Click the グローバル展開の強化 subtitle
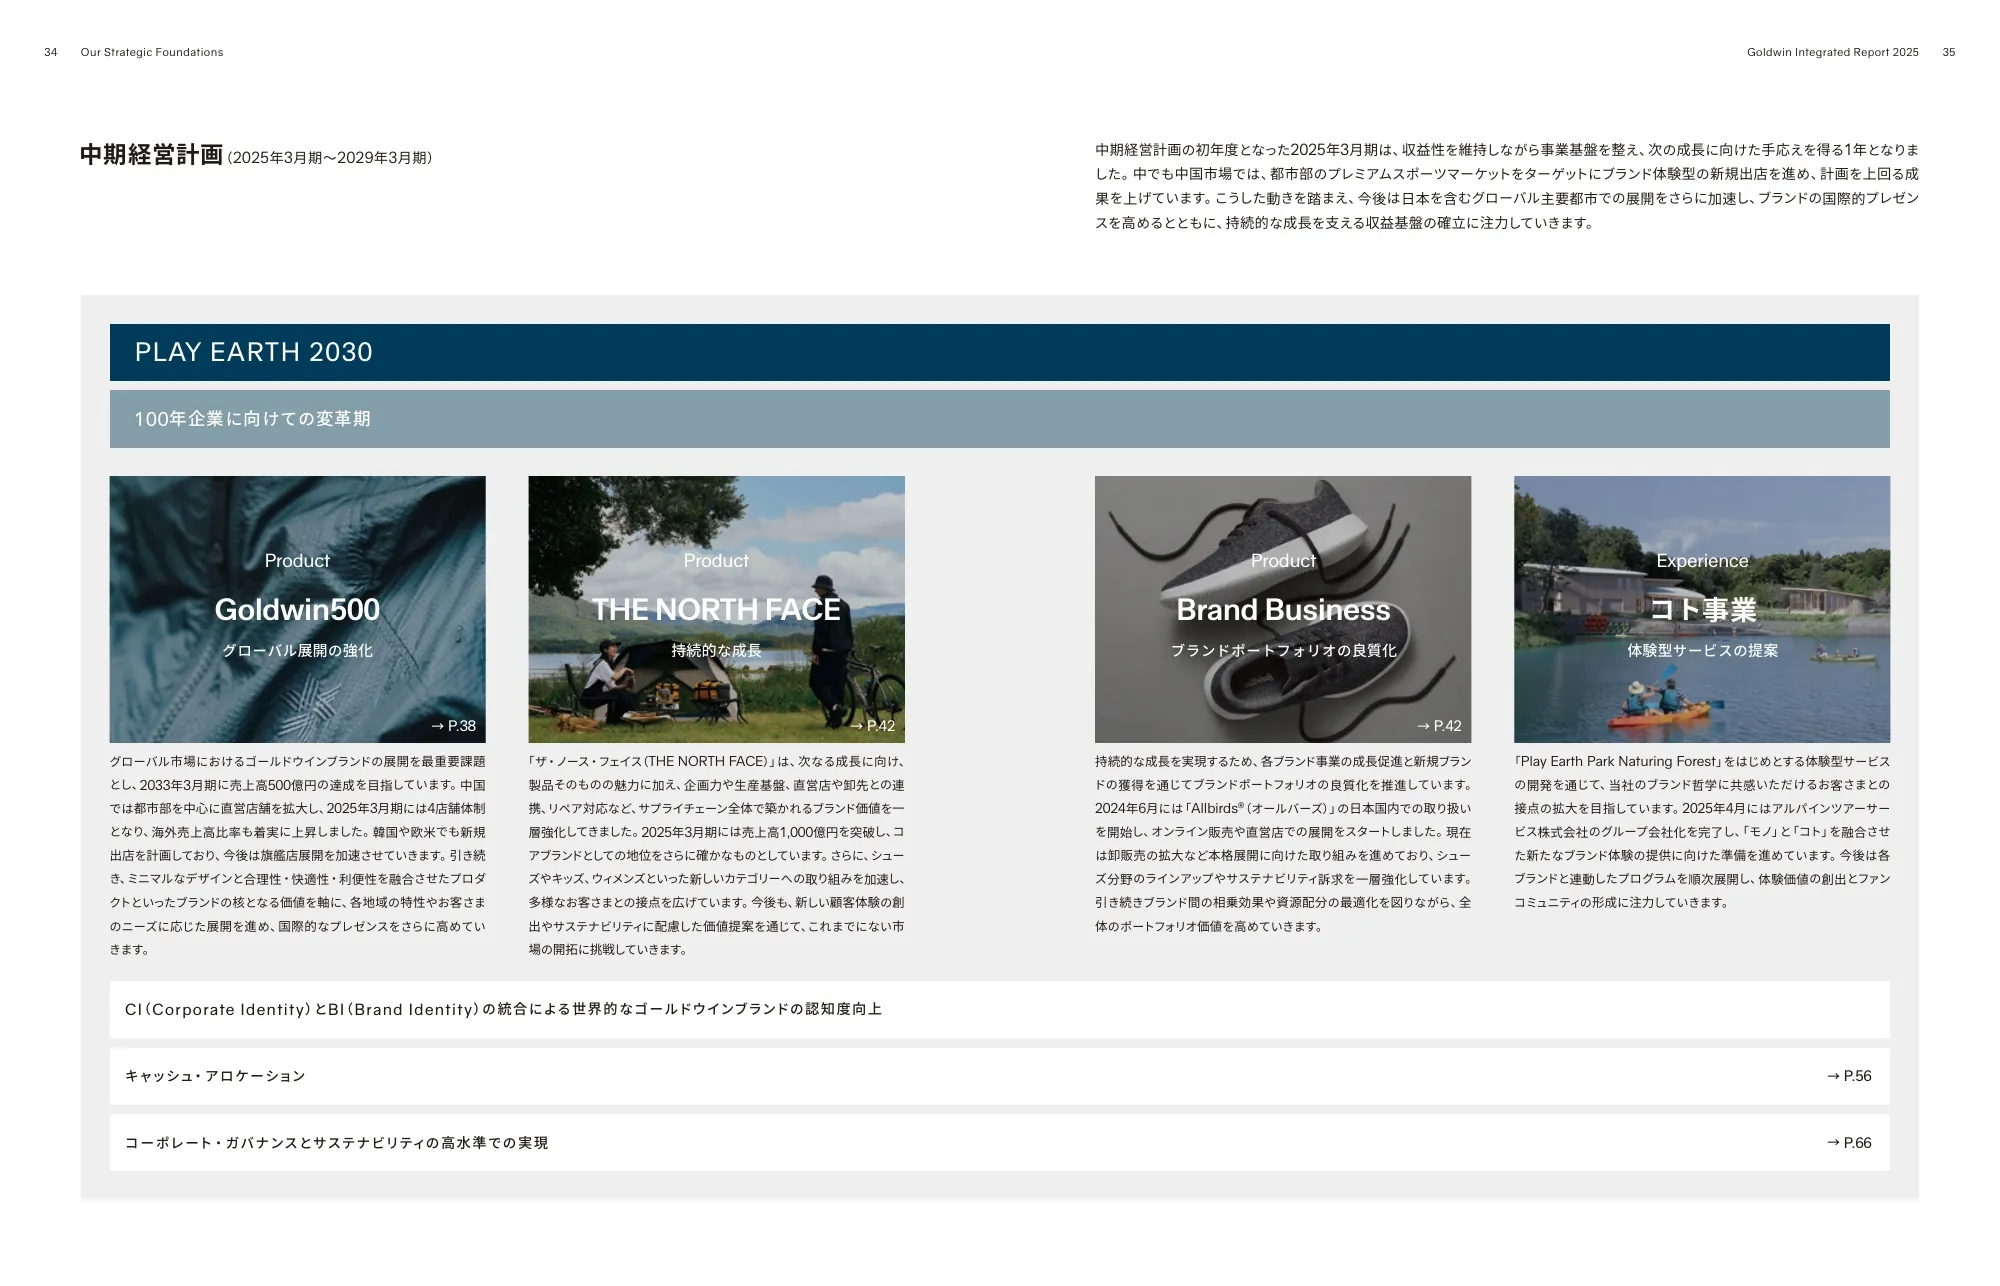The height and width of the screenshot is (1286, 2000). 297,651
